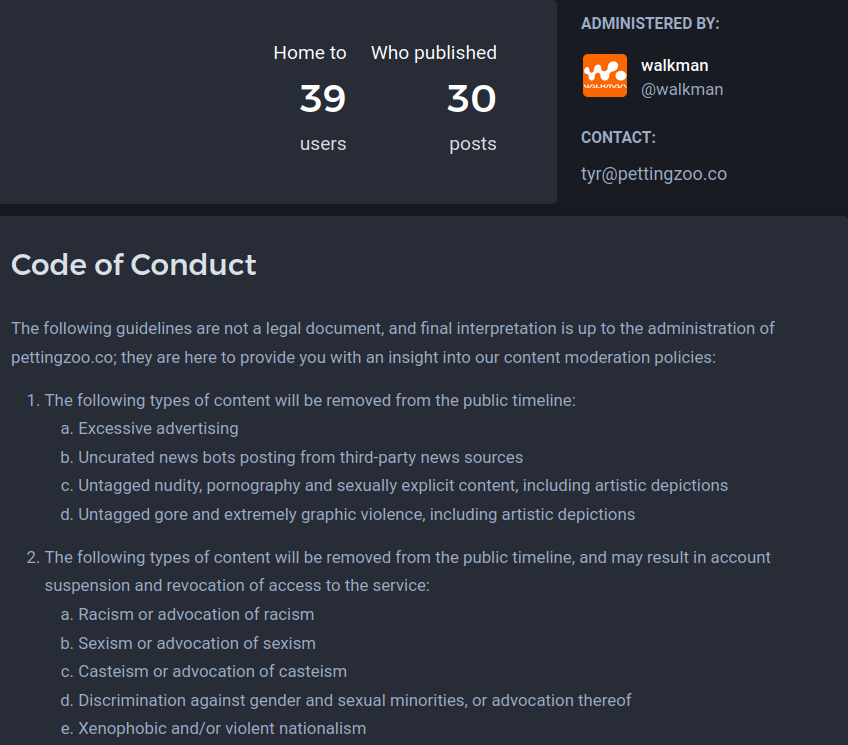Screen dimensions: 848x745
Task: Click the 39 users count
Action: click(x=322, y=99)
